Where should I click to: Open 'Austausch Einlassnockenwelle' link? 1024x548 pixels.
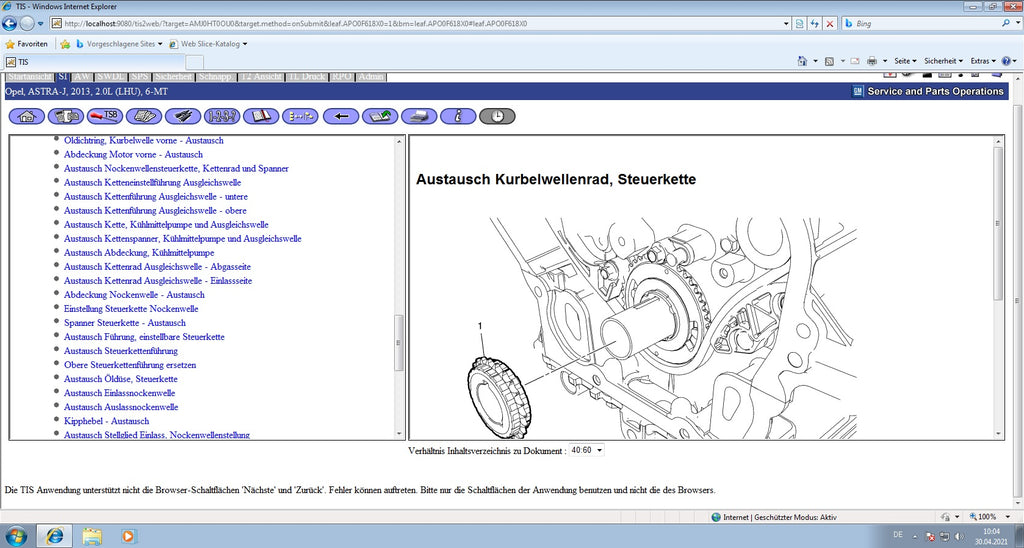[x=120, y=393]
